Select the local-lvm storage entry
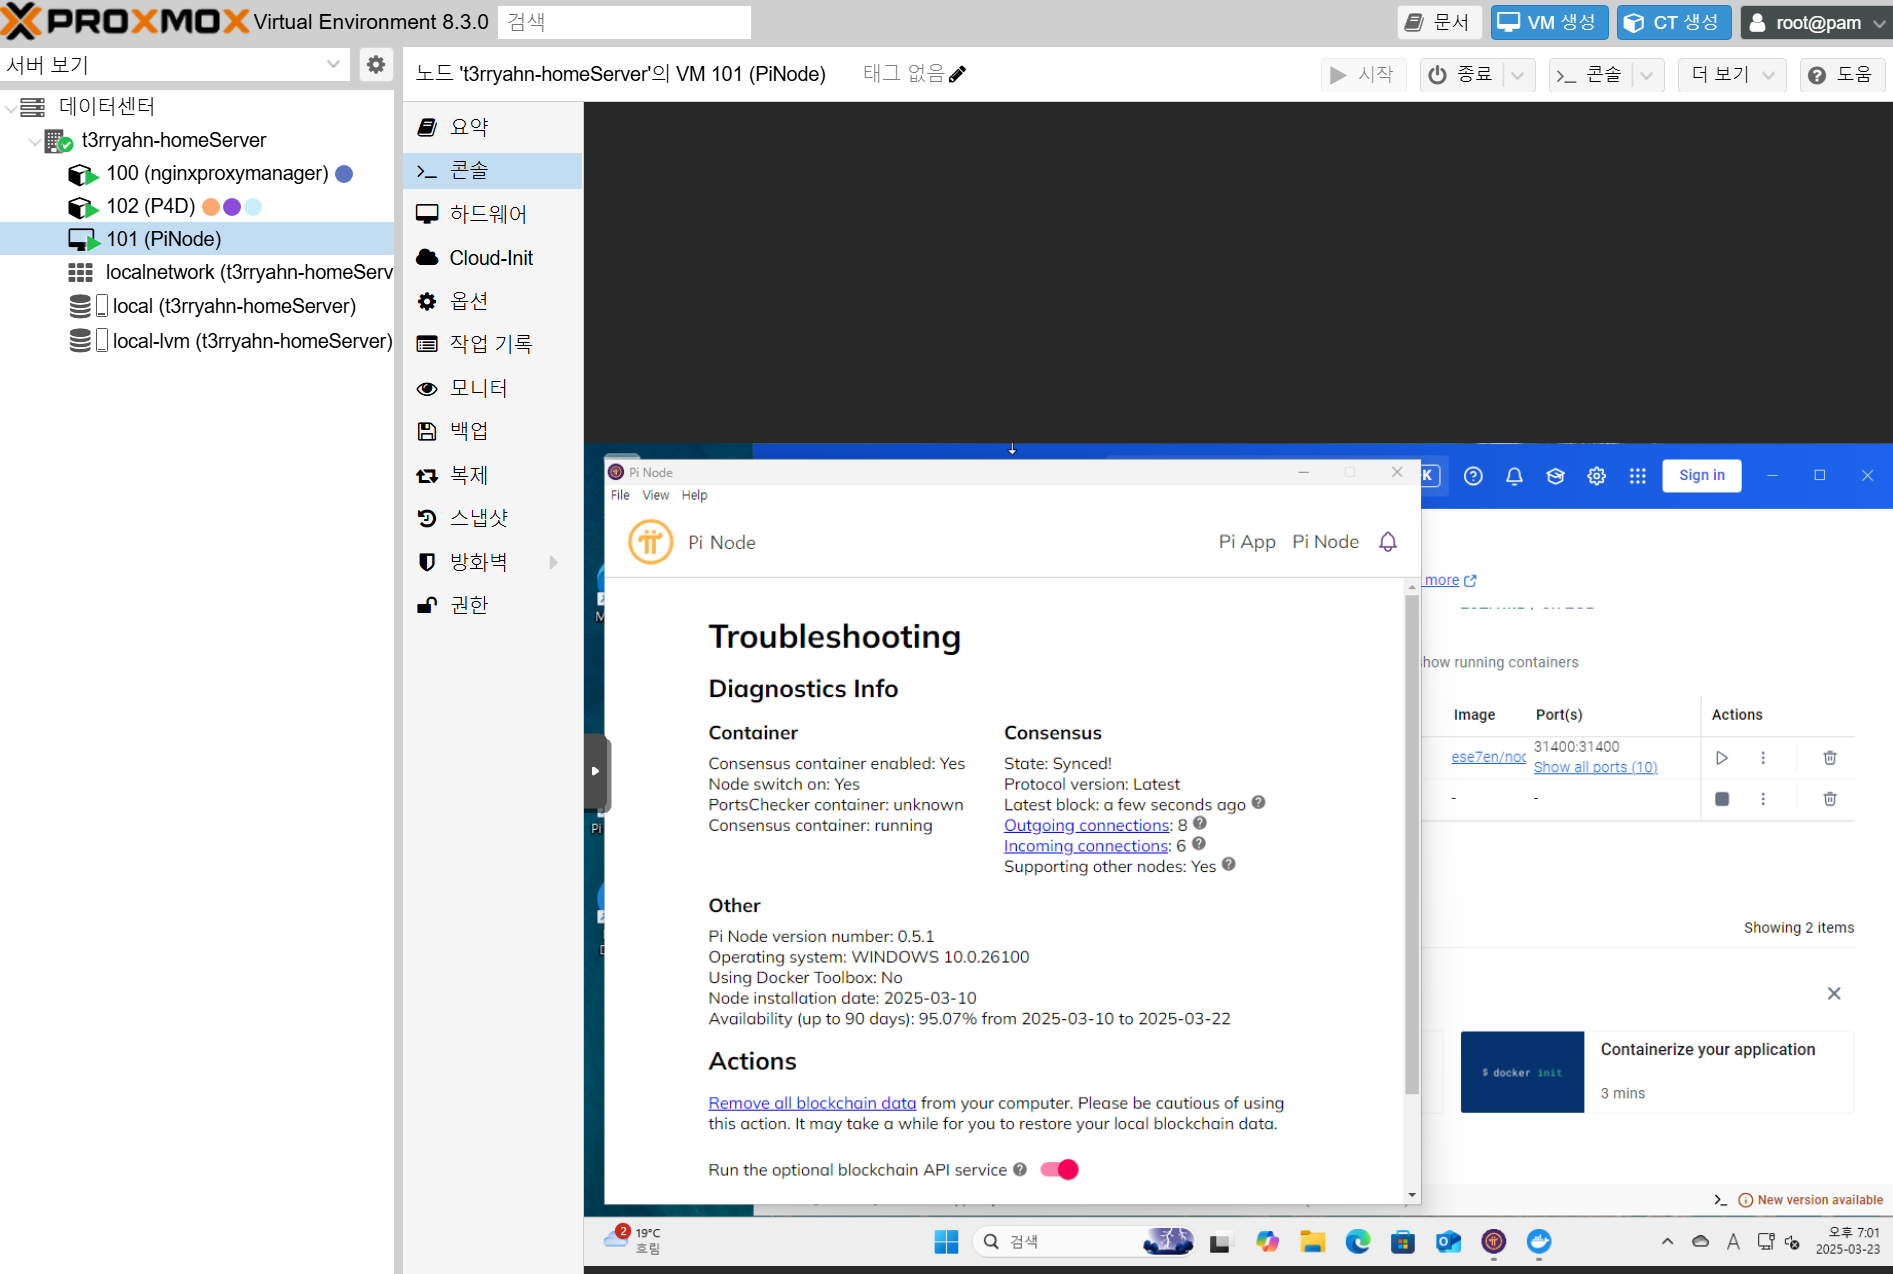This screenshot has width=1893, height=1274. click(x=231, y=340)
